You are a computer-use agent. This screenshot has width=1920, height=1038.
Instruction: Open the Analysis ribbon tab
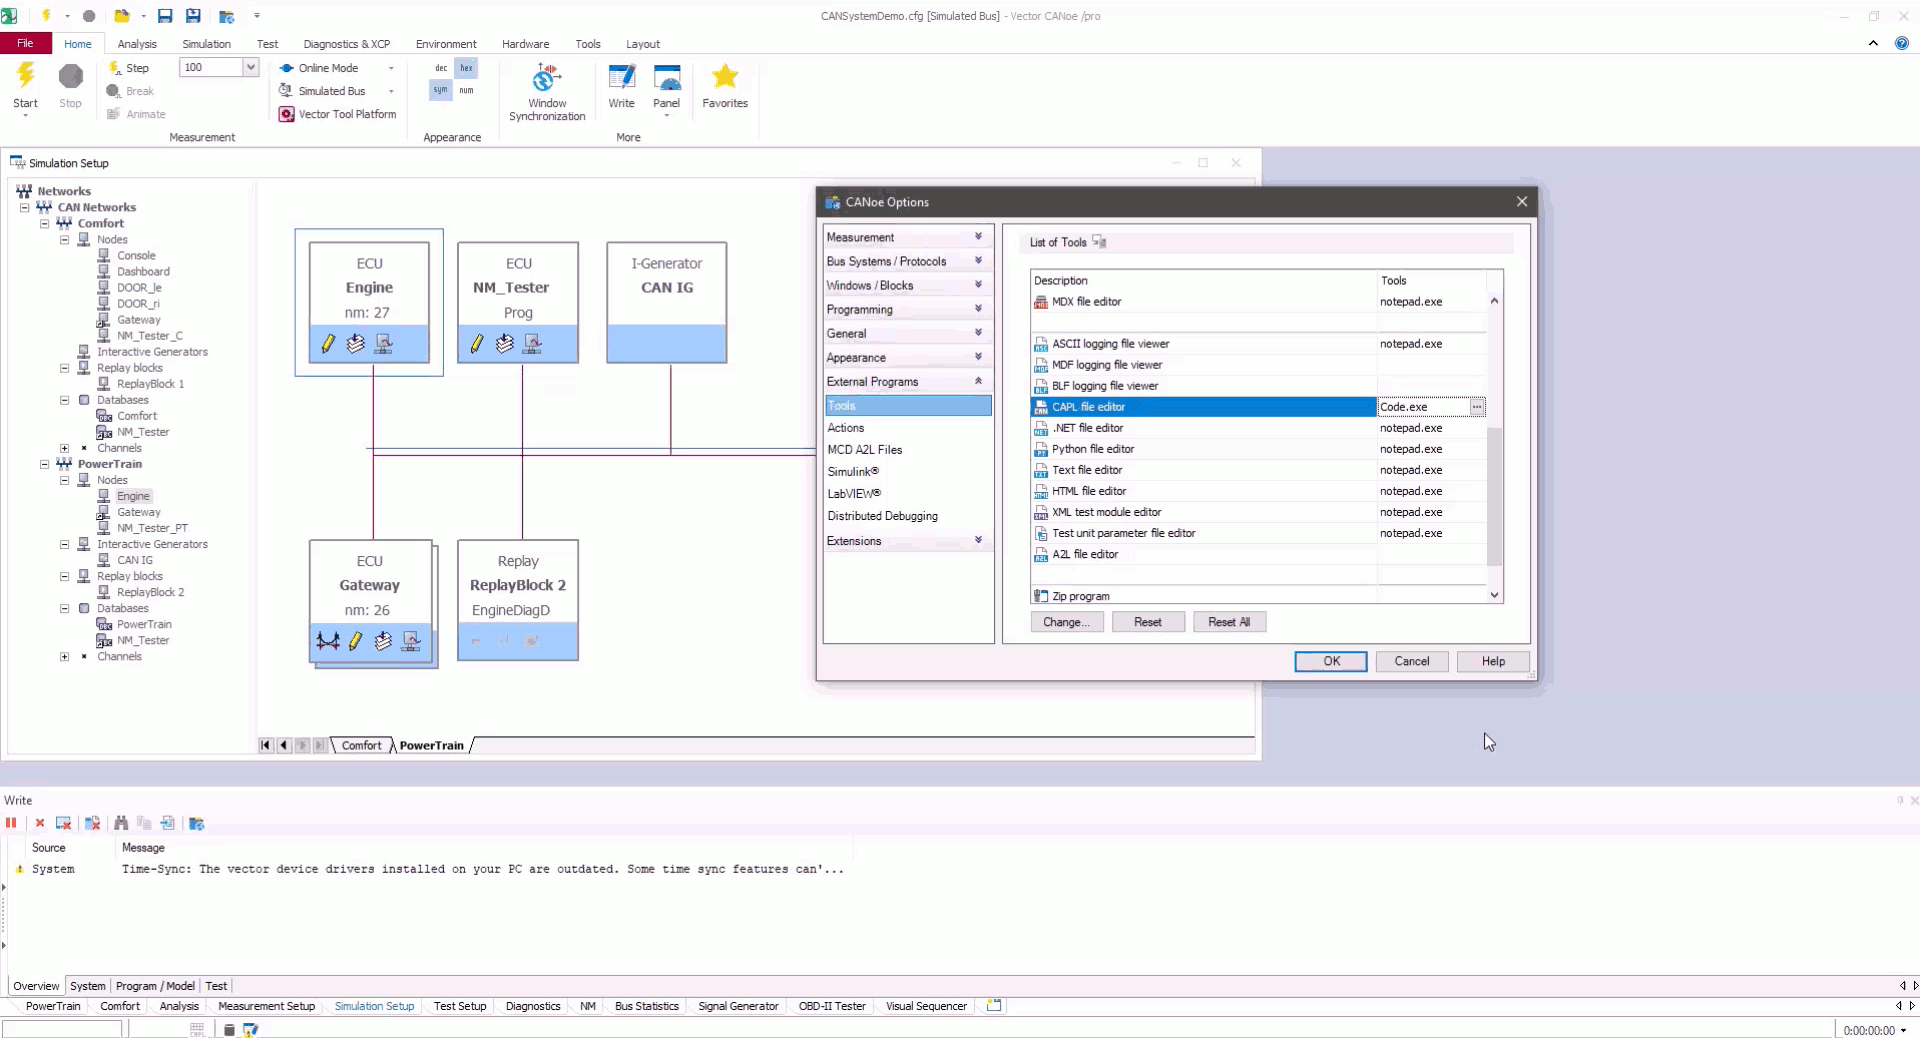click(x=137, y=44)
